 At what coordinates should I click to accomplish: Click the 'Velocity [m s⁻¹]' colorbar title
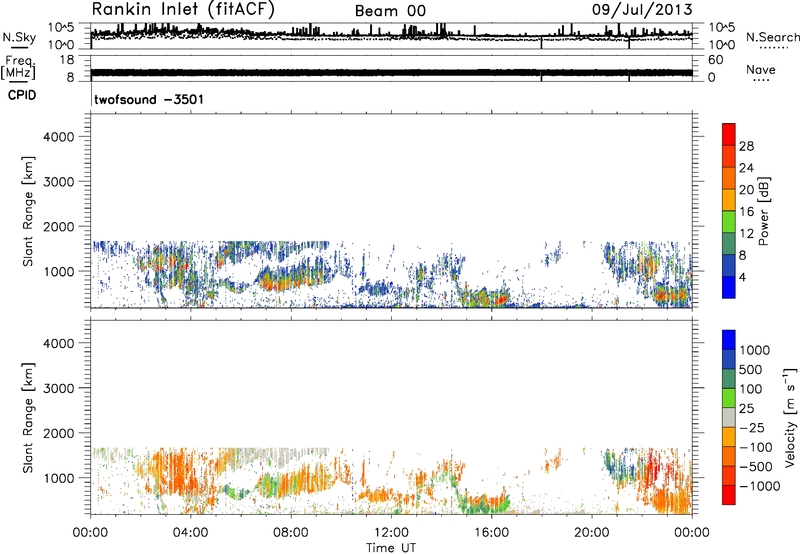pos(791,417)
